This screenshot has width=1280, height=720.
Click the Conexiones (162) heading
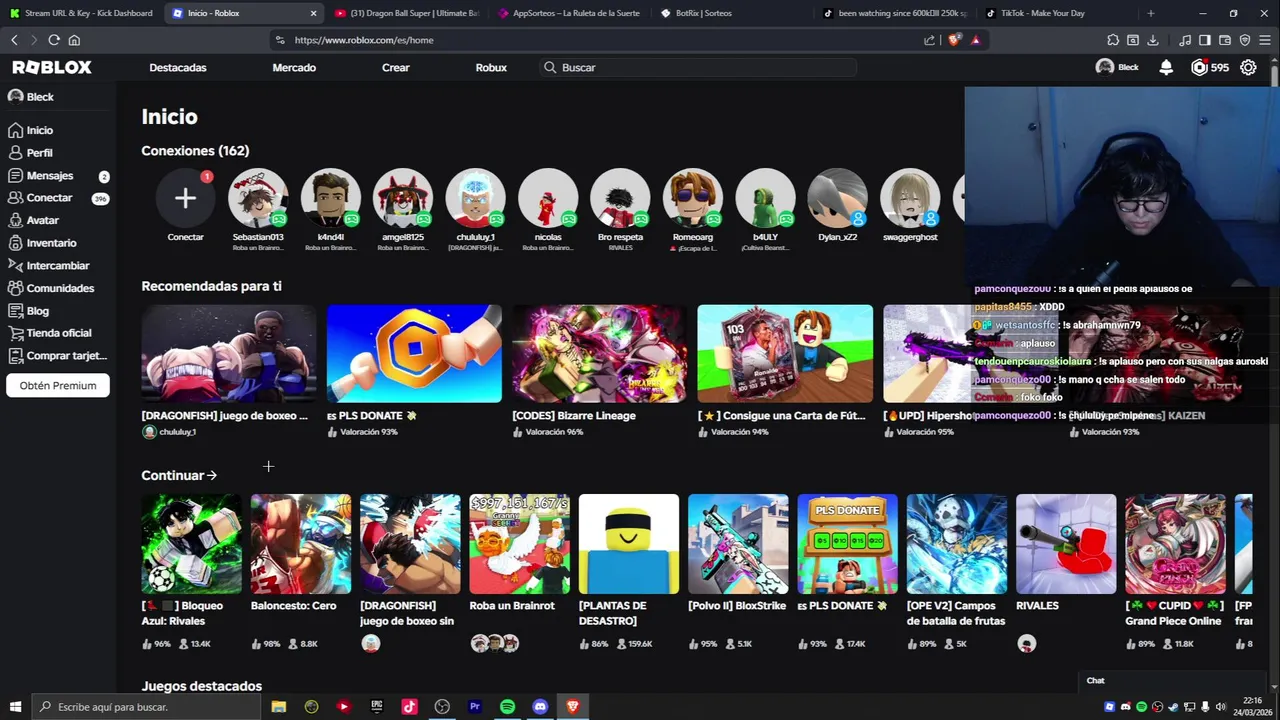[195, 150]
